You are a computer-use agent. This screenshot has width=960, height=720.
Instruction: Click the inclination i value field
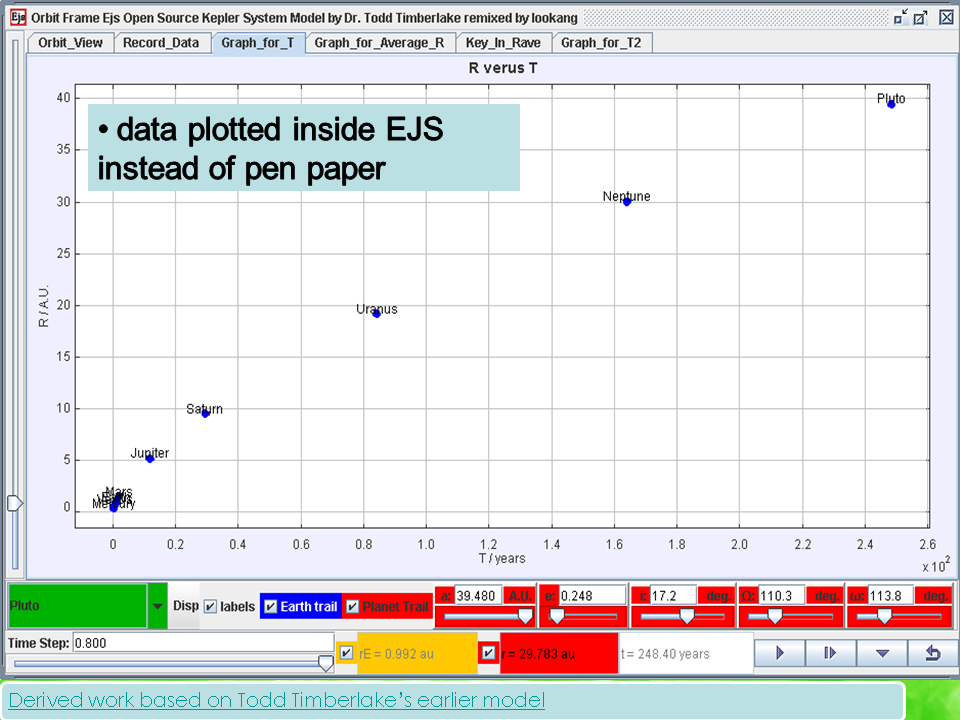click(x=673, y=596)
